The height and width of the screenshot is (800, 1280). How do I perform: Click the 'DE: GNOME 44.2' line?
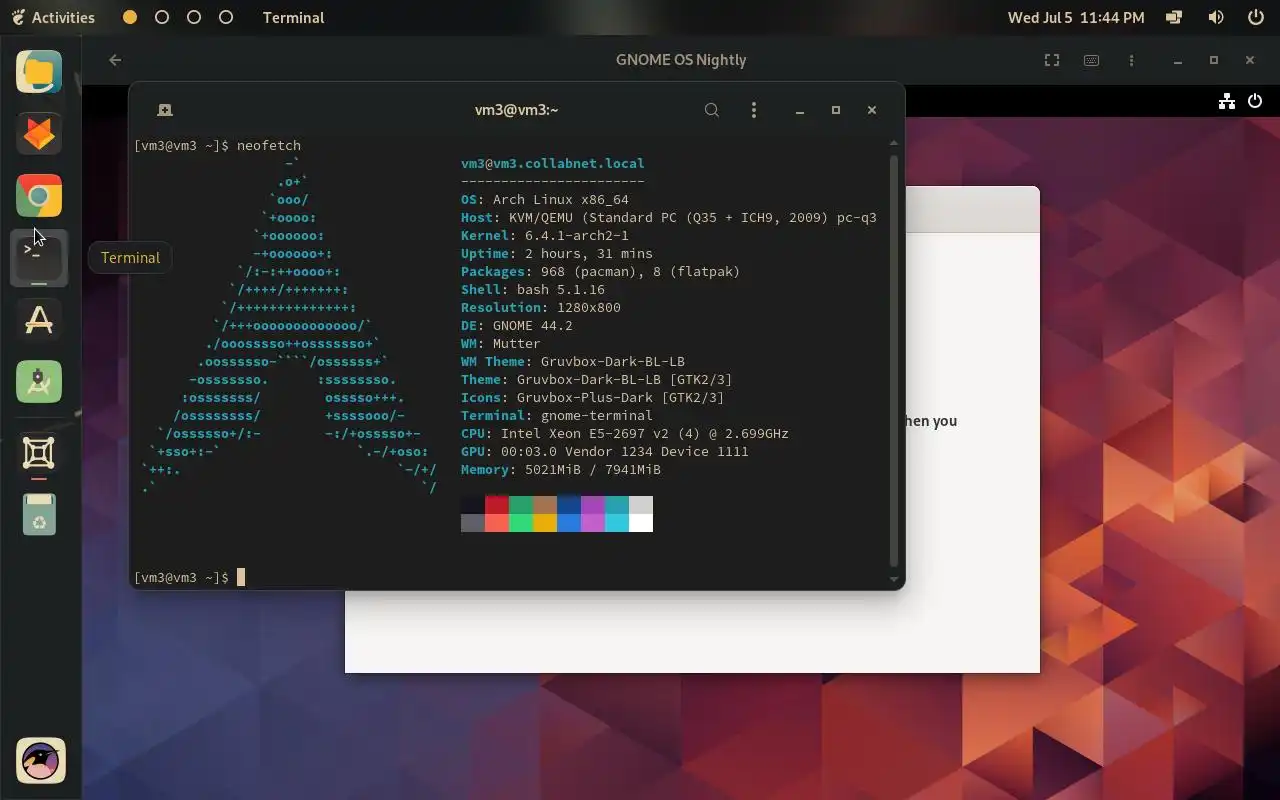pos(517,325)
